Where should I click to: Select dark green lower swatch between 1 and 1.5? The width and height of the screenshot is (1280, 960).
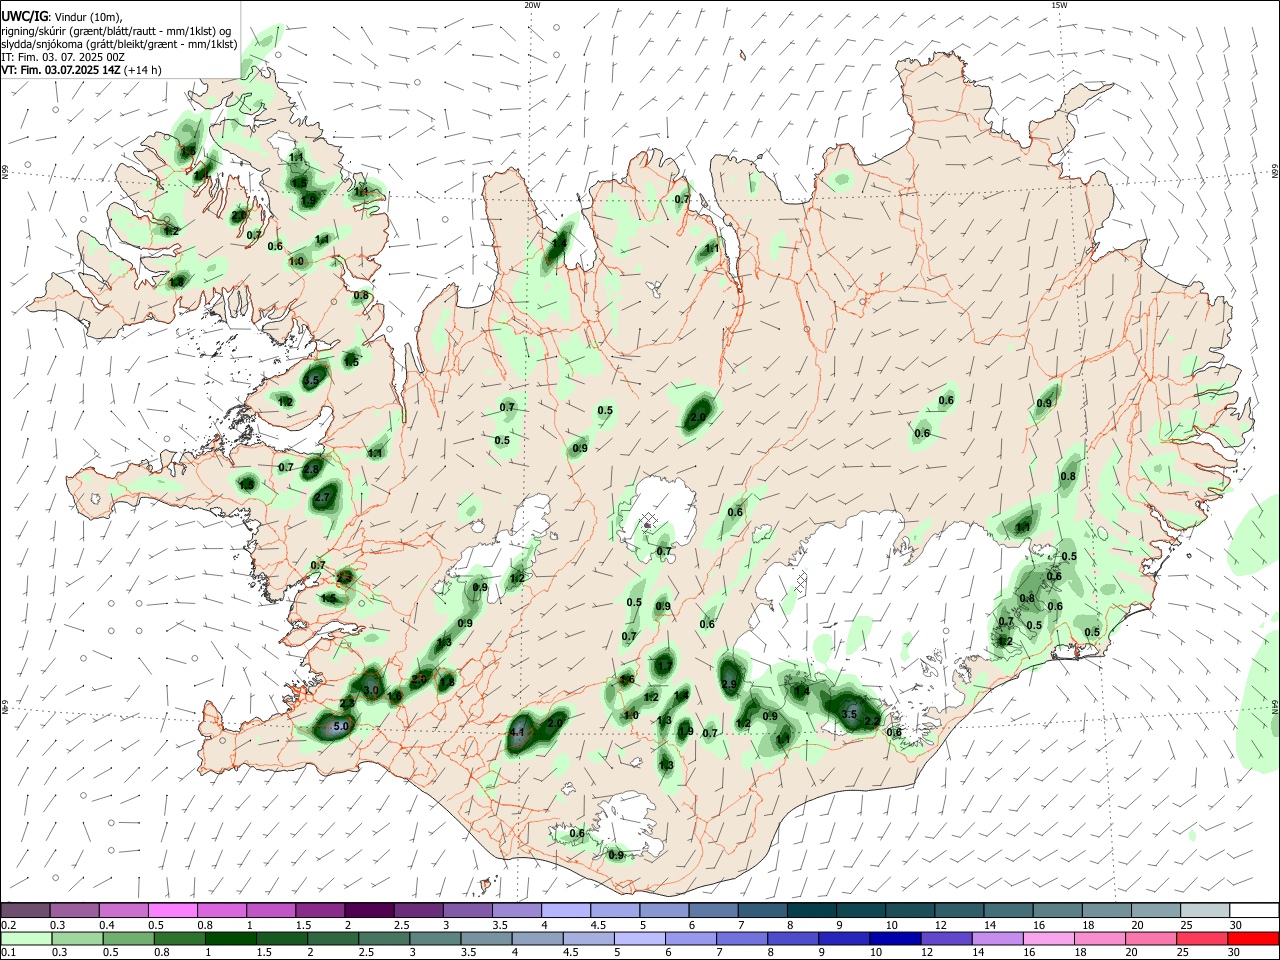229,938
